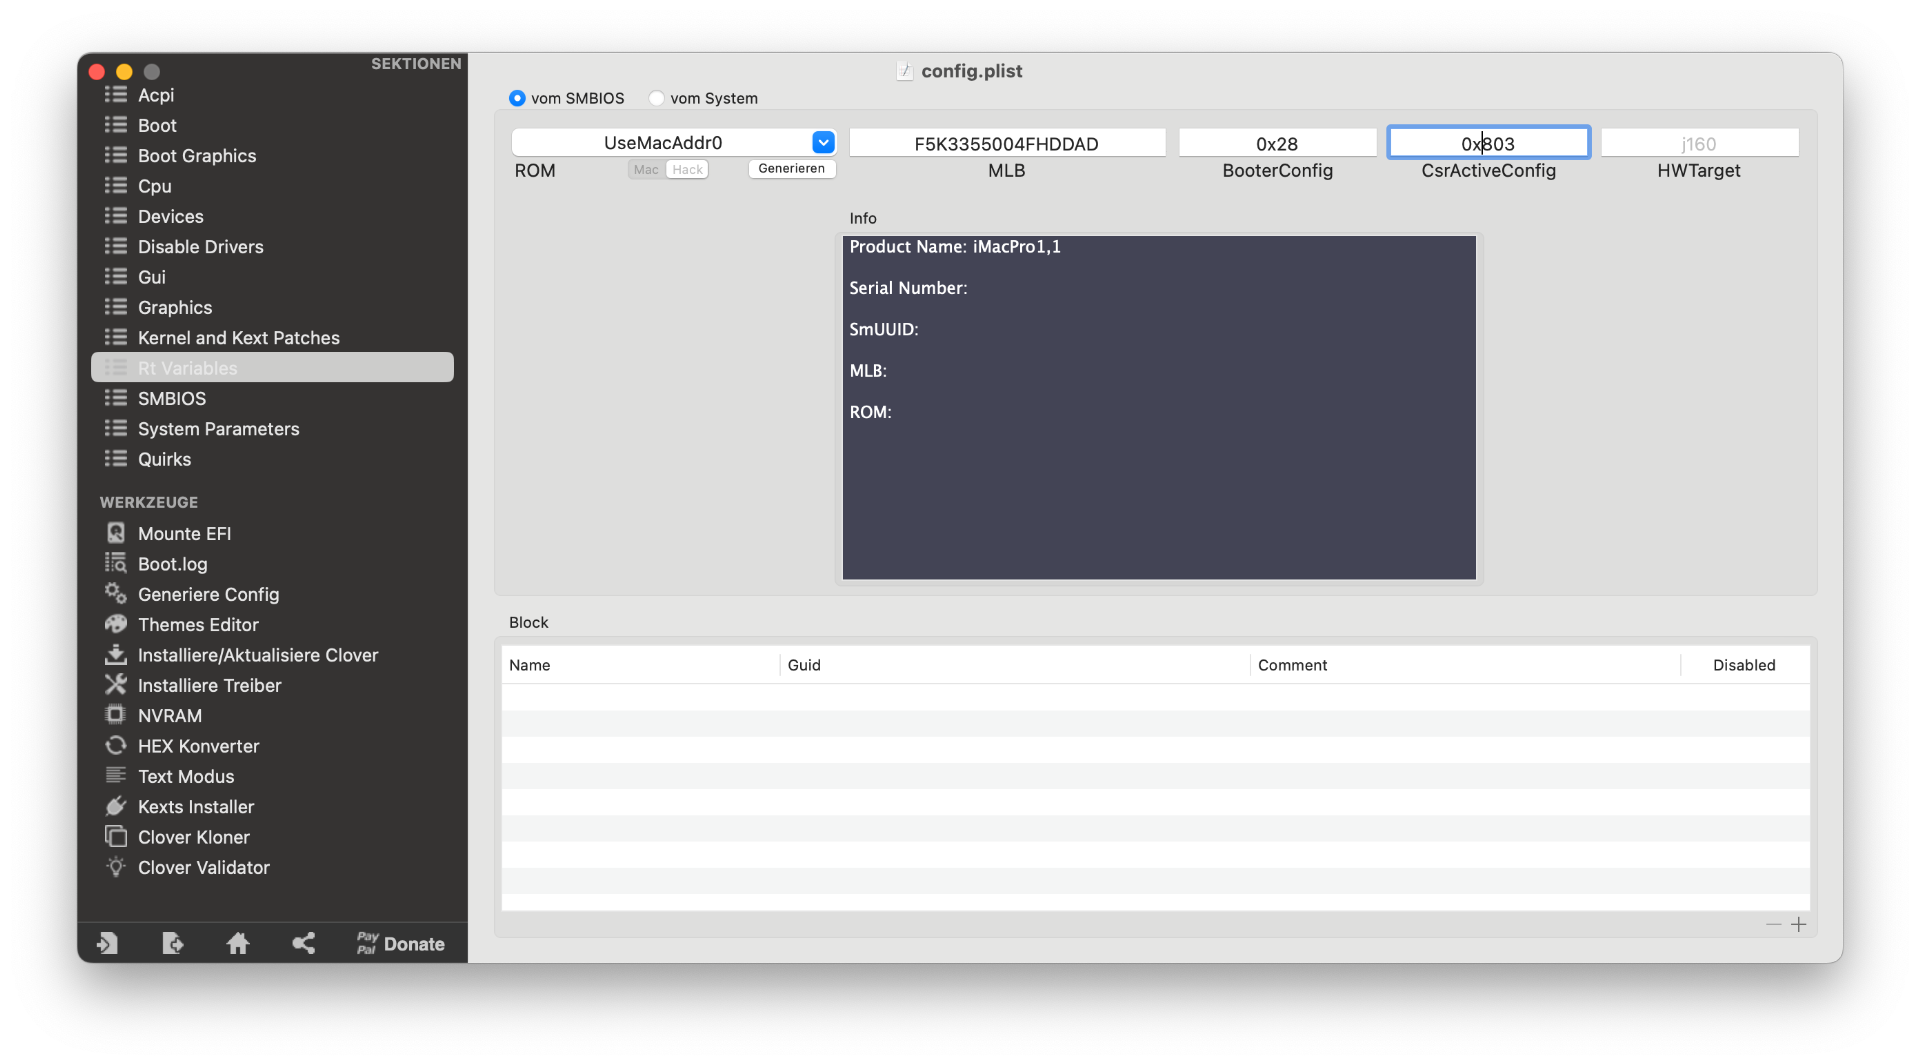Open the Devices section
This screenshot has height=1064, width=1920.
pyautogui.click(x=170, y=216)
